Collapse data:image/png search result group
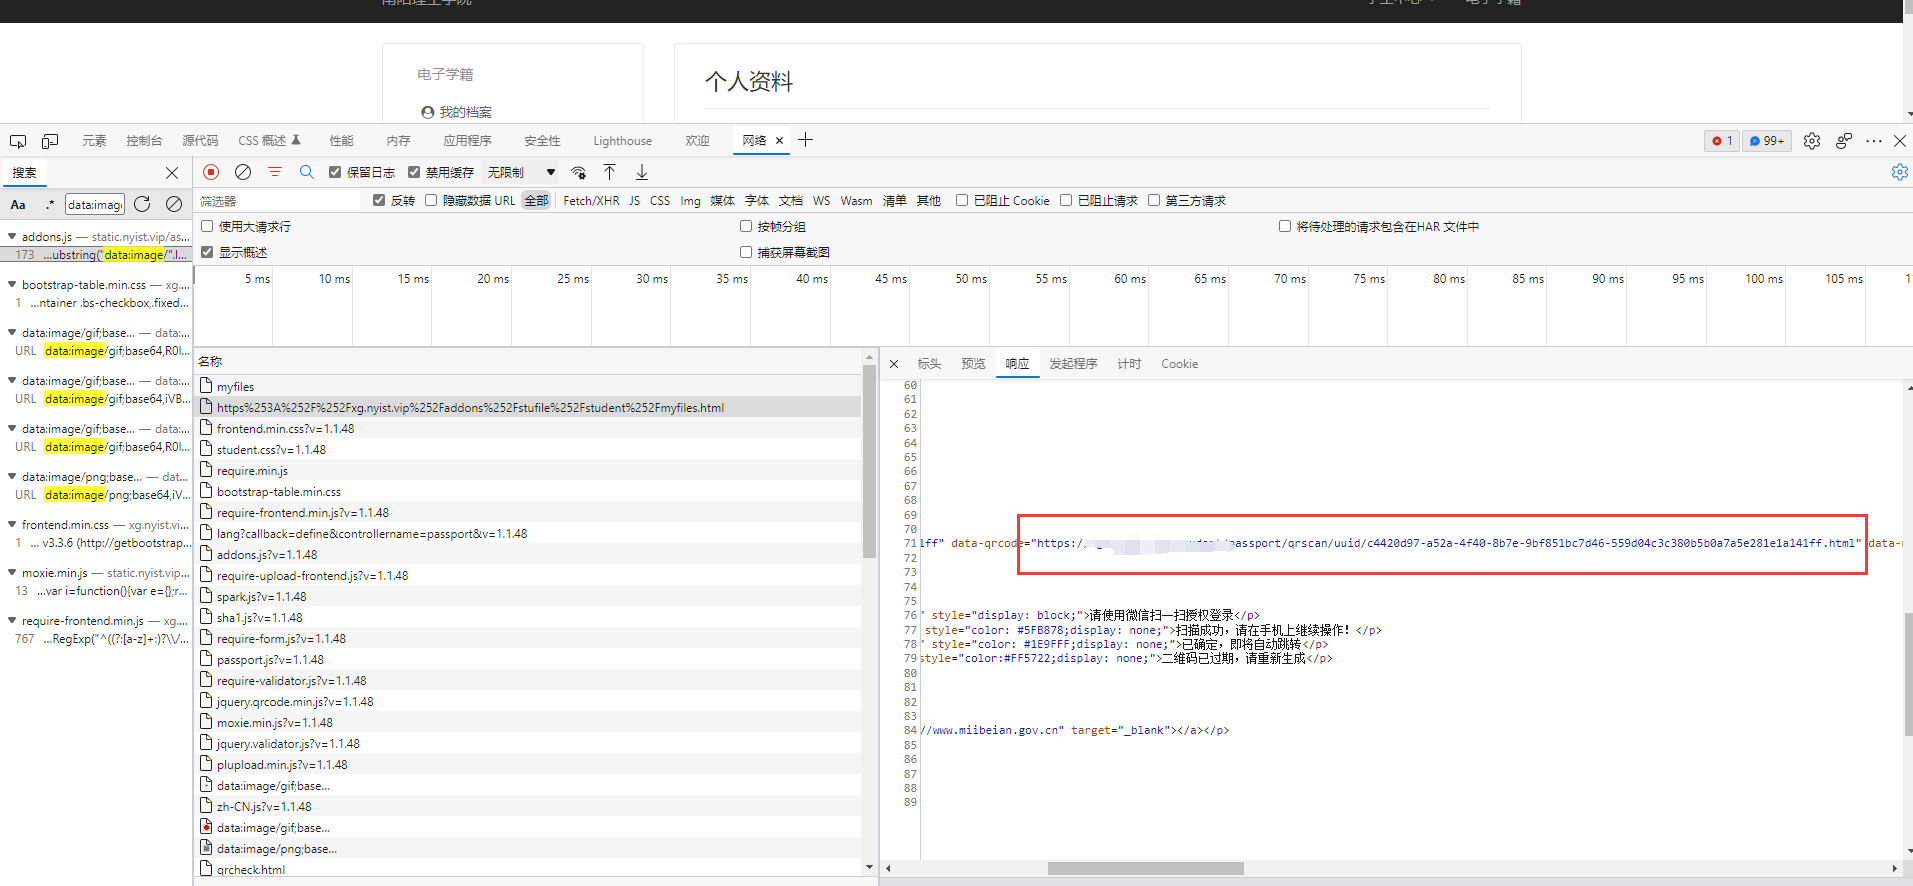Viewport: 1913px width, 886px height. 12,477
